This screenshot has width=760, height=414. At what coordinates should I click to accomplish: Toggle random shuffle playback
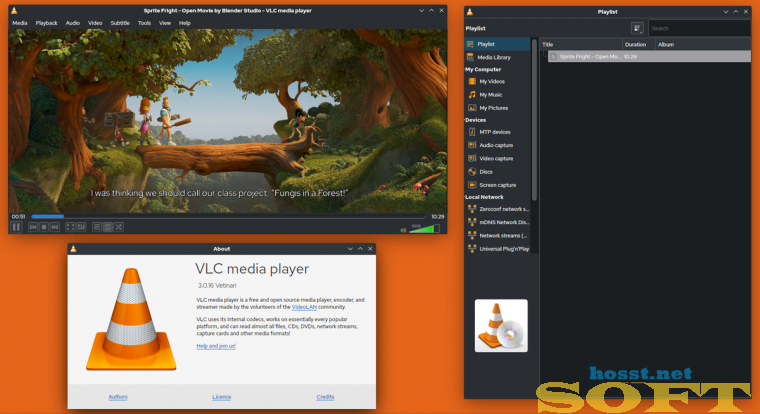point(119,227)
